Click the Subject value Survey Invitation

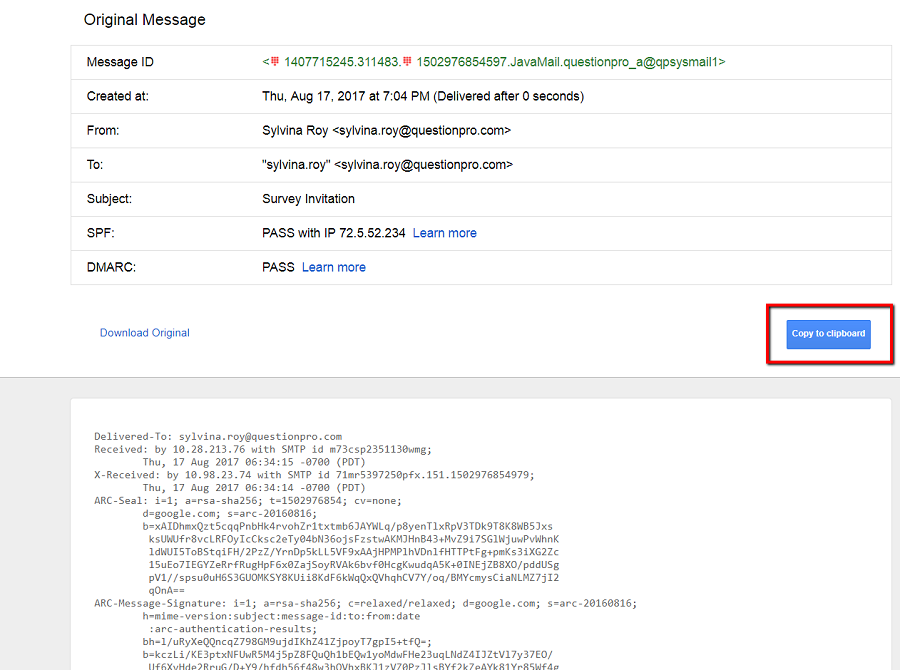pyautogui.click(x=310, y=198)
